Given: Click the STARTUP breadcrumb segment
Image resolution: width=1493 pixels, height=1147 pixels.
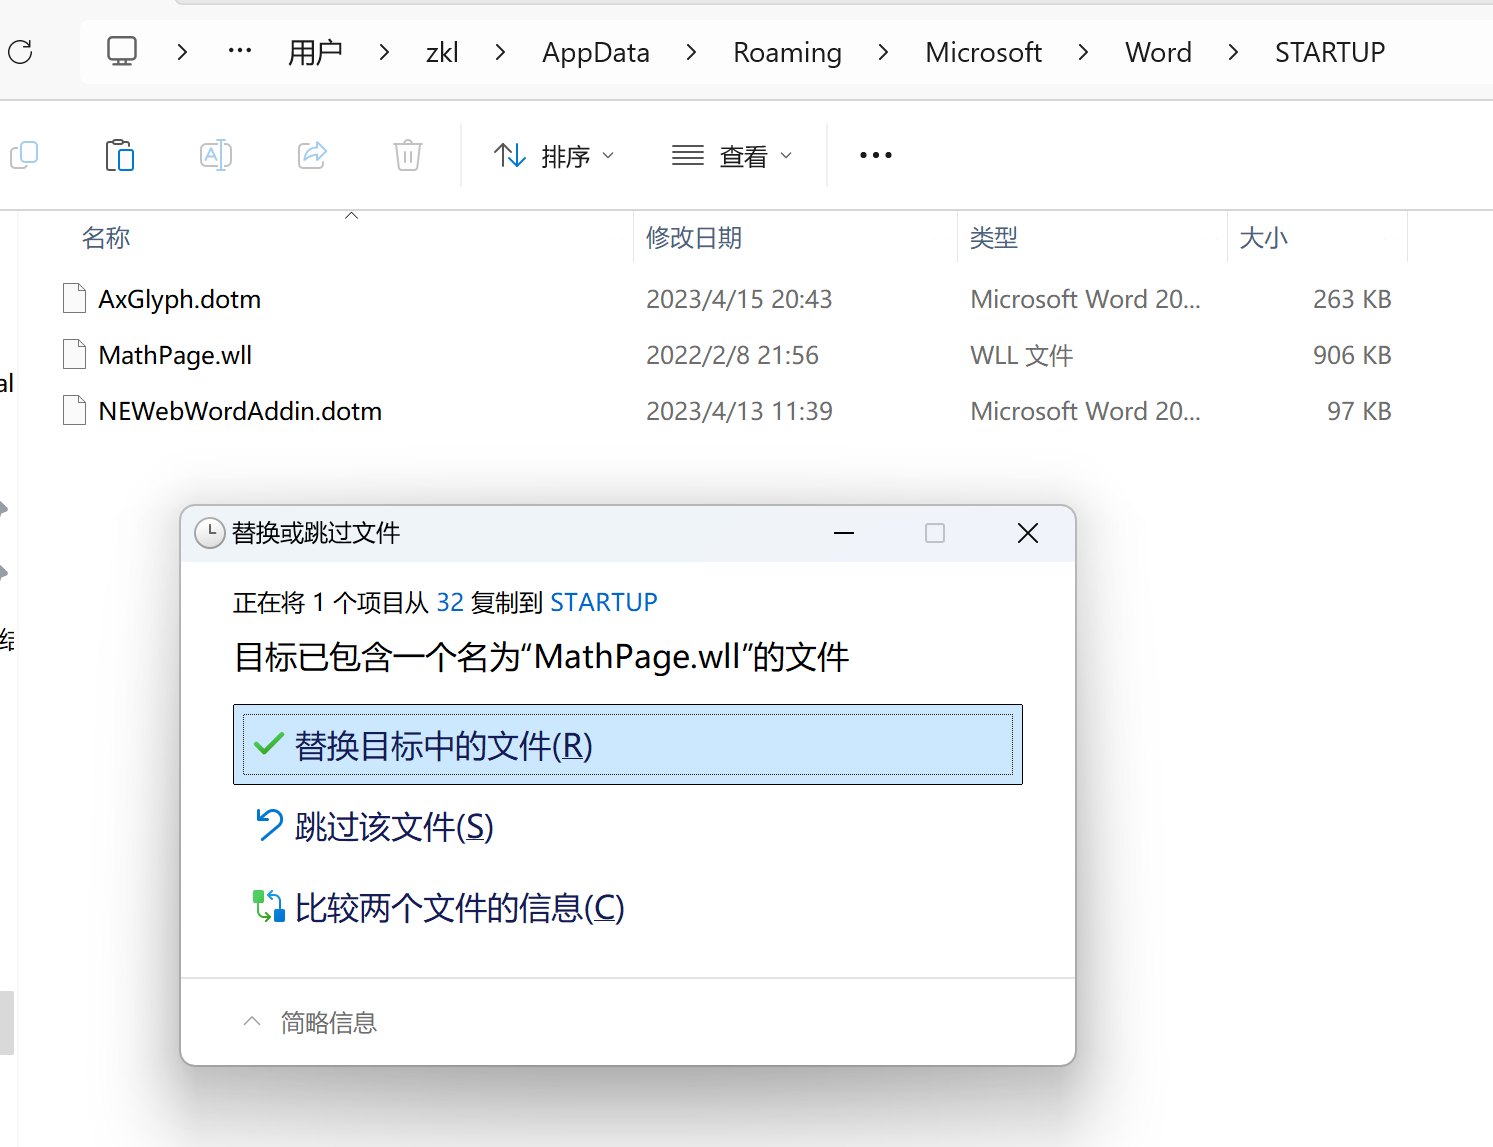Looking at the screenshot, I should click(x=1330, y=52).
